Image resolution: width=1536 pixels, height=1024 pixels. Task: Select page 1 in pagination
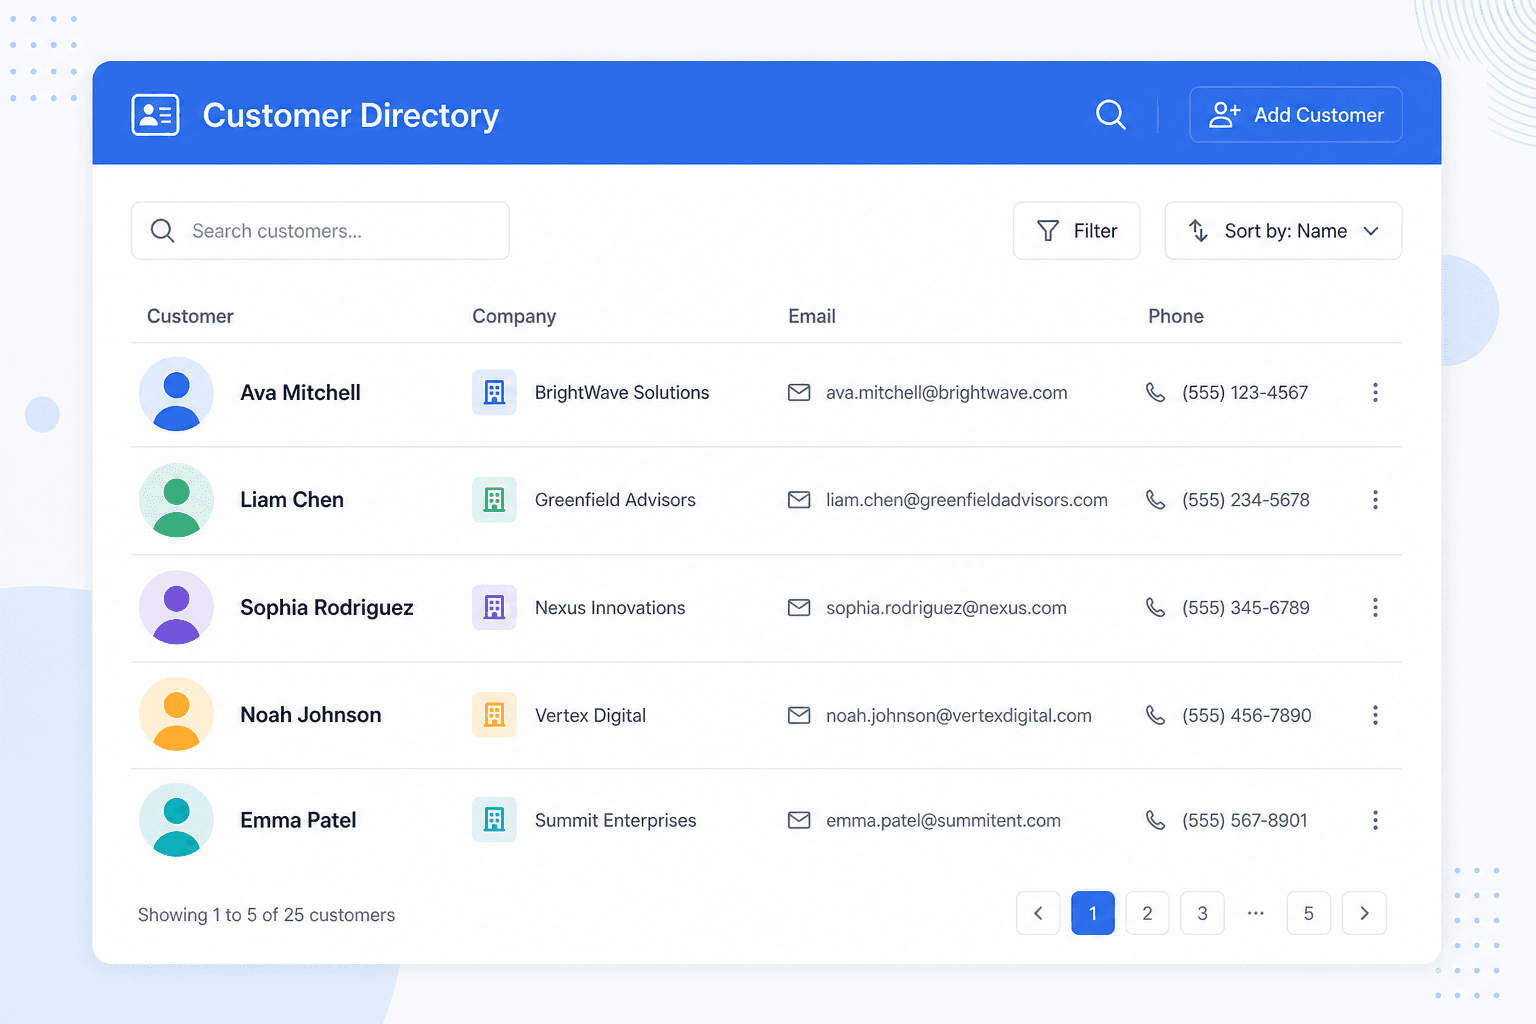coord(1093,913)
